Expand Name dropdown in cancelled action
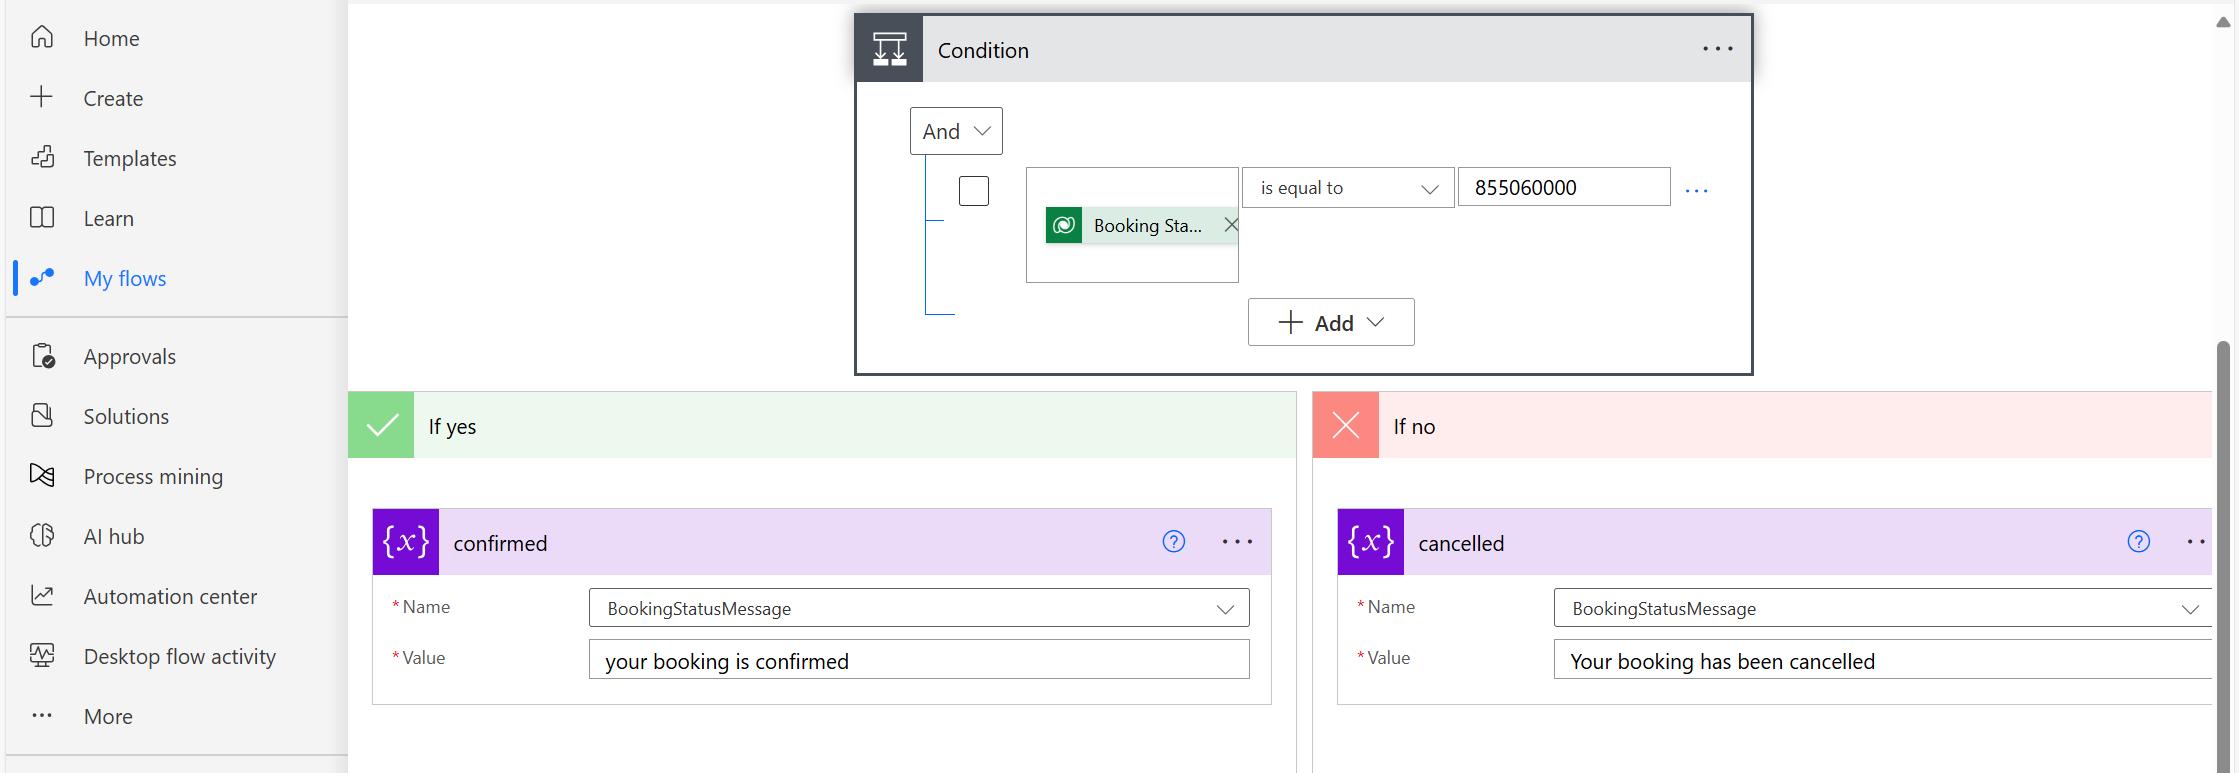2239x773 pixels. [2189, 609]
